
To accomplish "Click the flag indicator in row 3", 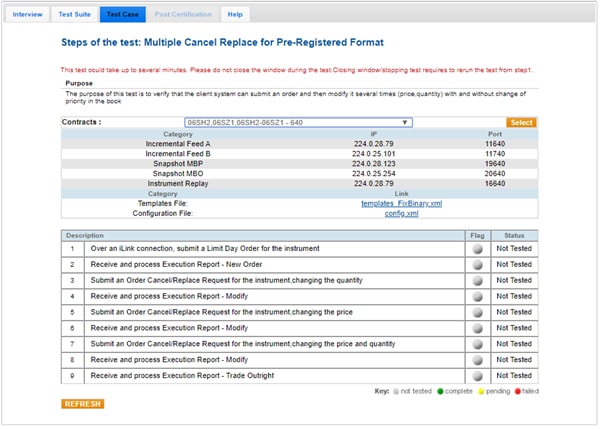I will tap(477, 280).
